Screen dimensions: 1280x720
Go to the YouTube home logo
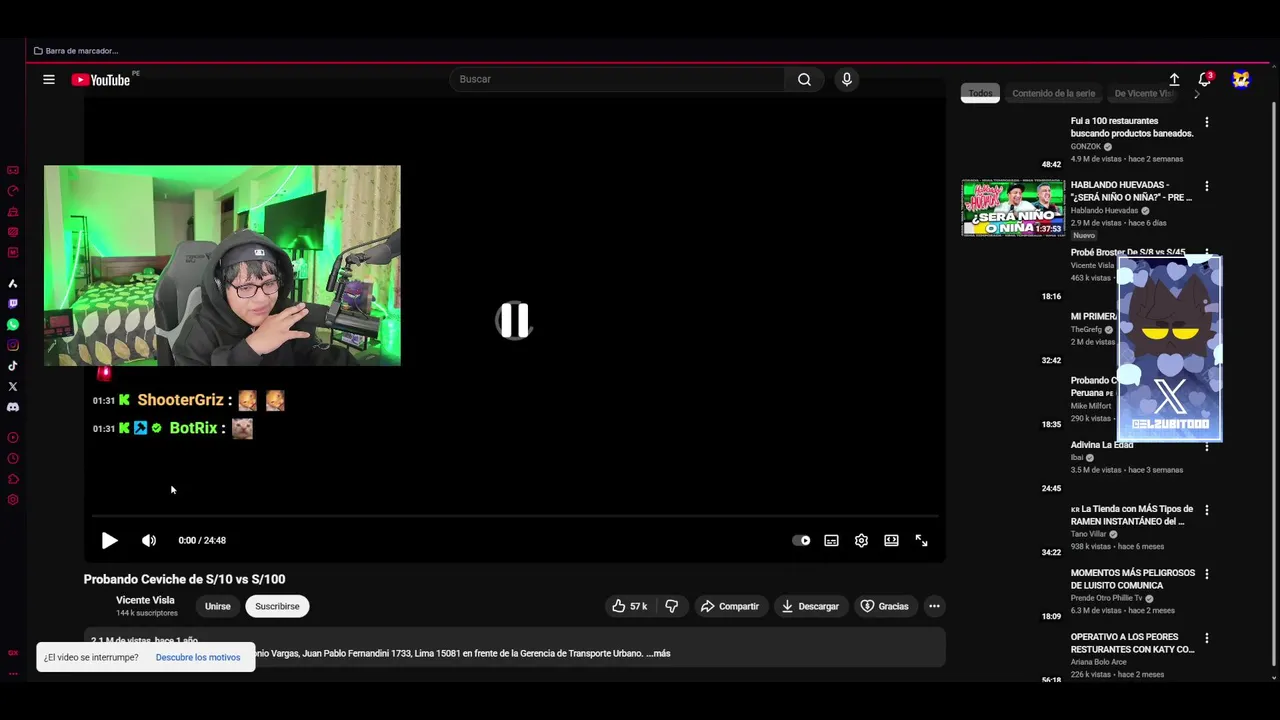(x=101, y=80)
